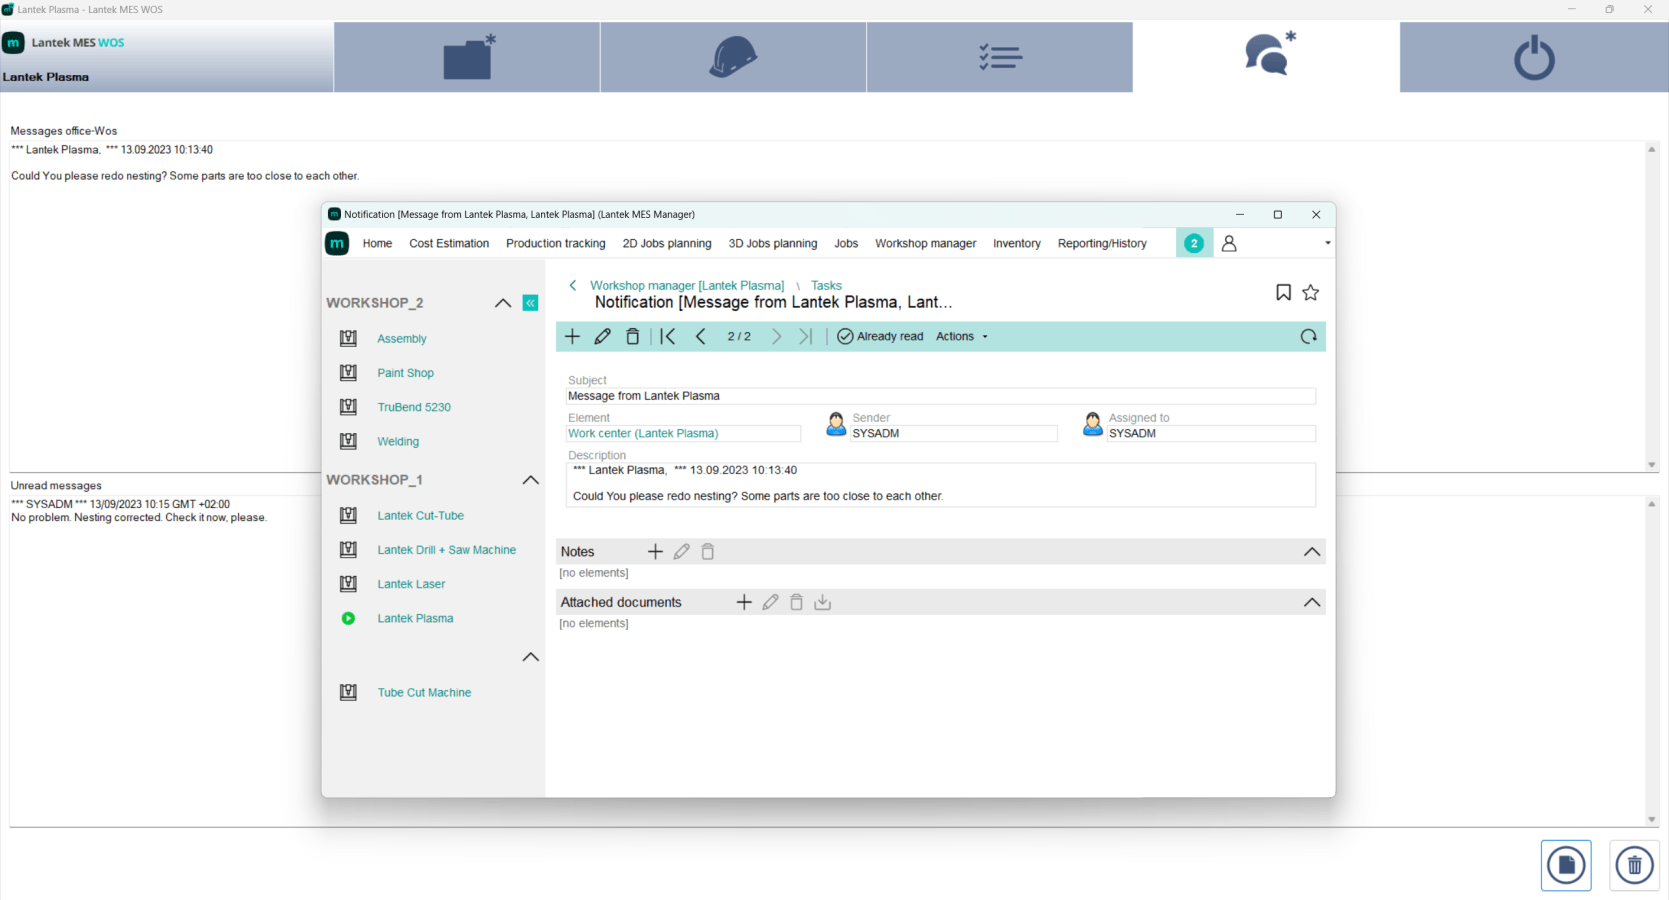Open the Actions dropdown
The image size is (1669, 900).
[961, 337]
